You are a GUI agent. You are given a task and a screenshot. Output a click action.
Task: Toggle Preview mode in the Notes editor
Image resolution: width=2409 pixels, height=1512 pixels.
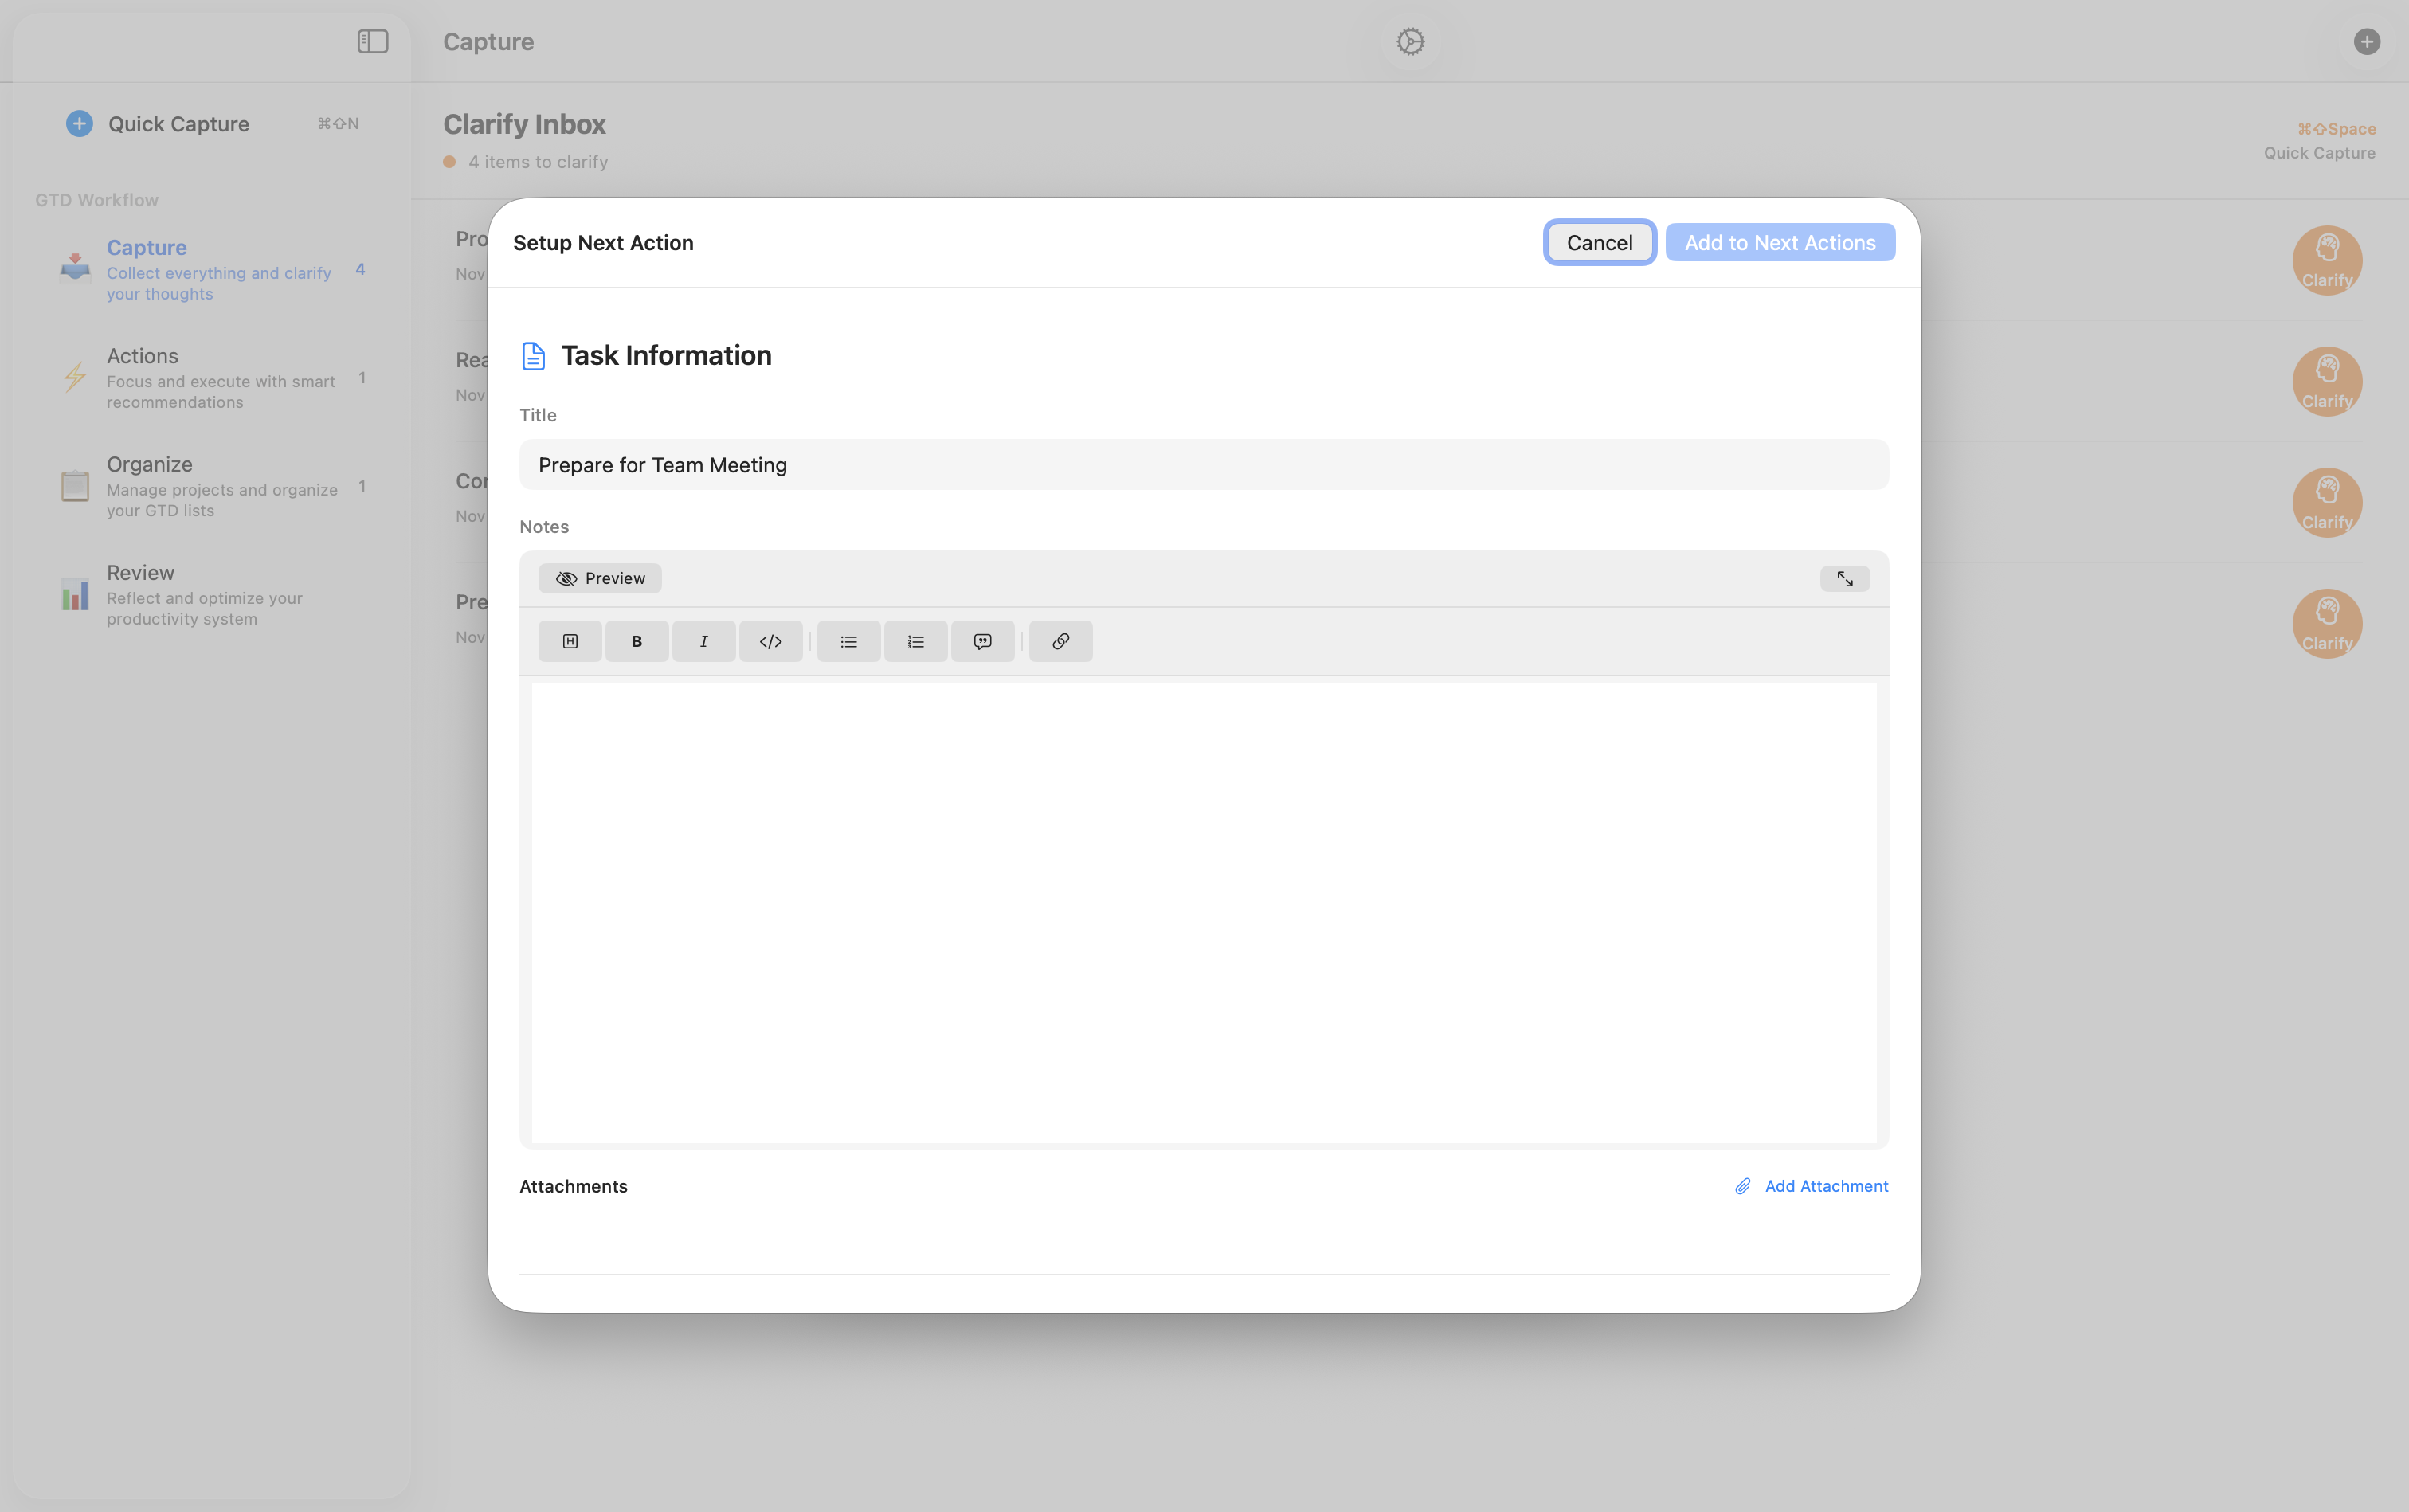click(599, 578)
